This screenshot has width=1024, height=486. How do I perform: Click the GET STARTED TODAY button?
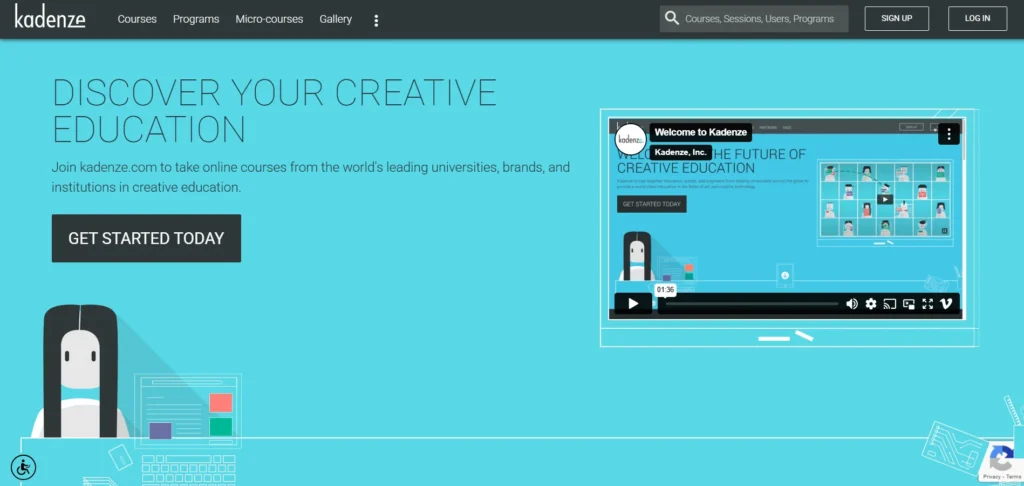(x=146, y=238)
